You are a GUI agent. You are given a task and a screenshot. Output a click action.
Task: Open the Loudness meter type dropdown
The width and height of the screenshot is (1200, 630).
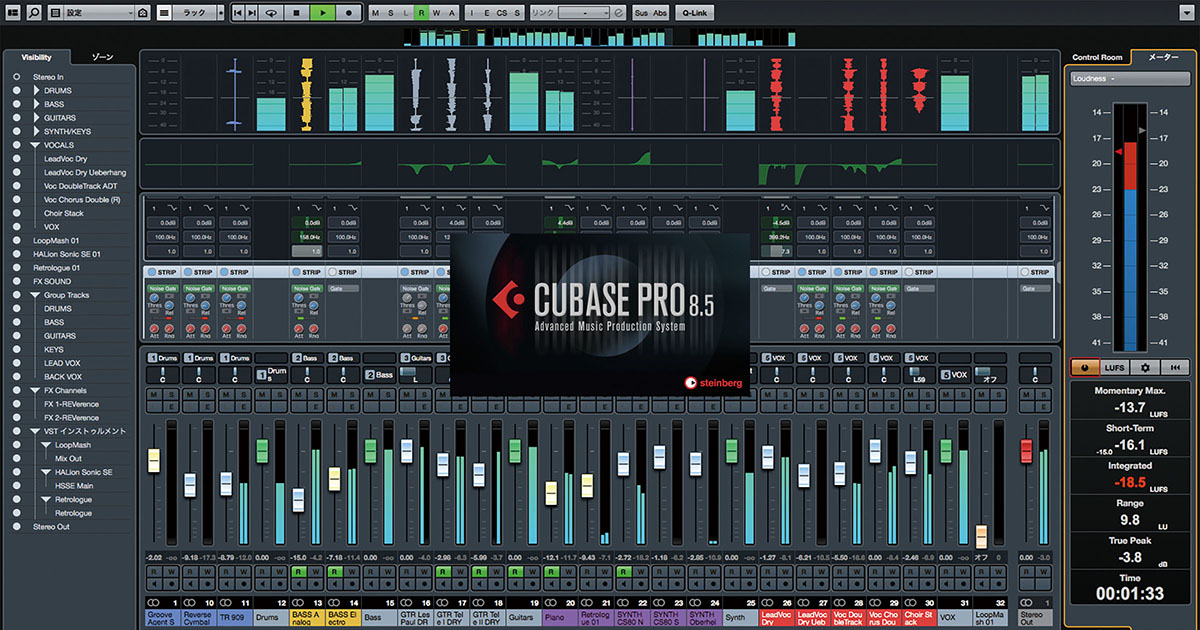pos(1129,78)
